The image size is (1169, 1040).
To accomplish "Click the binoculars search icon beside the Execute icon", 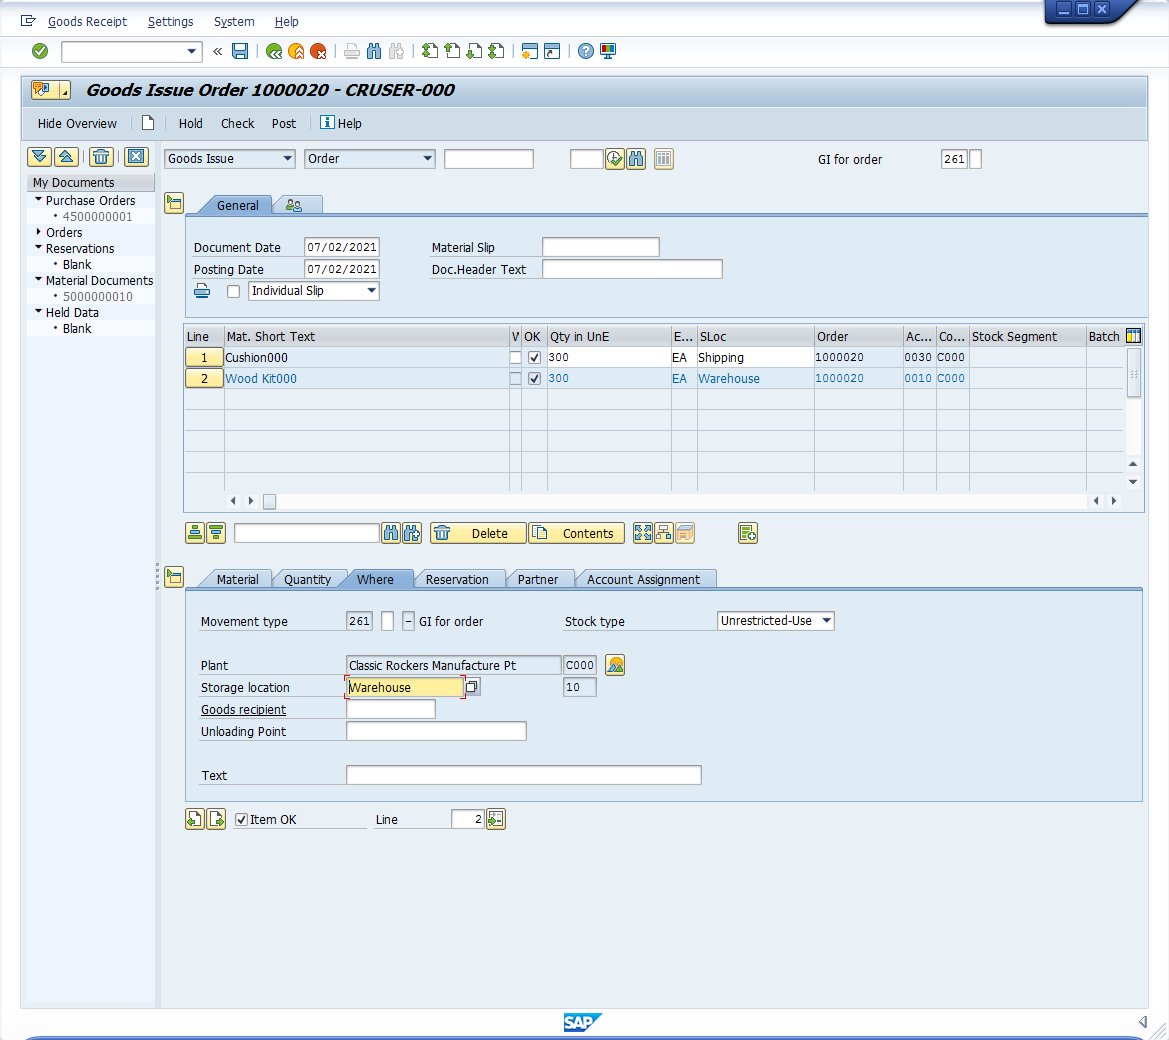I will [x=636, y=159].
